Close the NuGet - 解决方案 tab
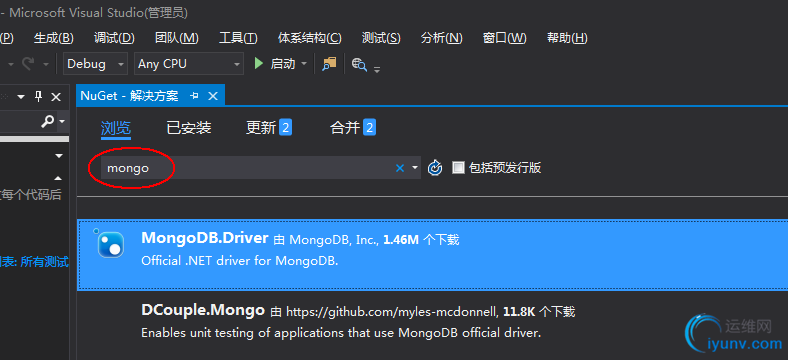This screenshot has height=360, width=788. coord(213,96)
